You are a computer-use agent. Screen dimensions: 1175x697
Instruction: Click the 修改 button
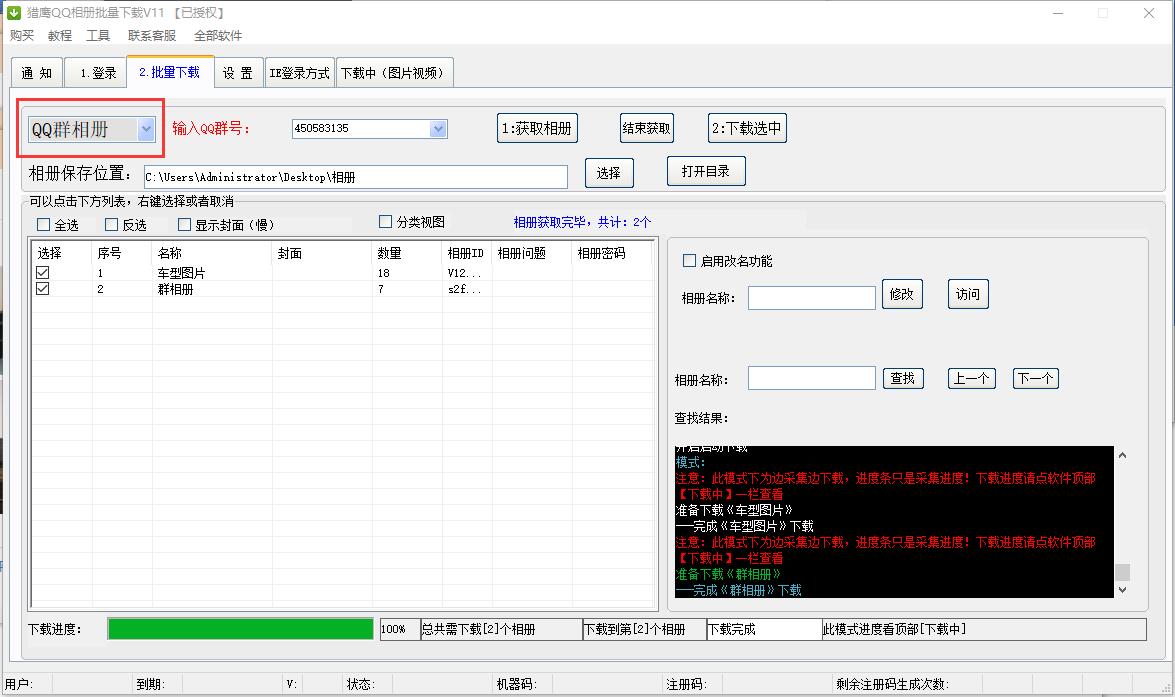click(902, 294)
